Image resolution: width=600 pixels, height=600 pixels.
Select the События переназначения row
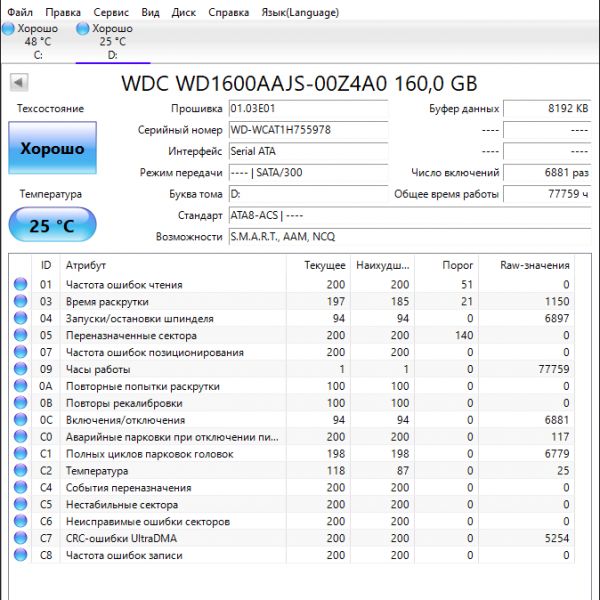coord(292,487)
